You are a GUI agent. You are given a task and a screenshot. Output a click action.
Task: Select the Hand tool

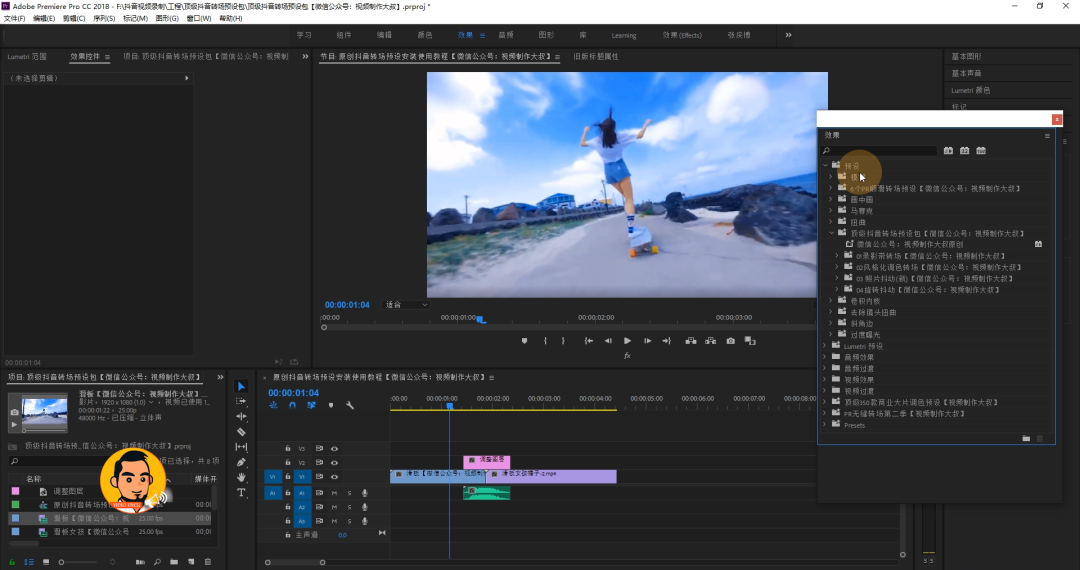coord(241,477)
